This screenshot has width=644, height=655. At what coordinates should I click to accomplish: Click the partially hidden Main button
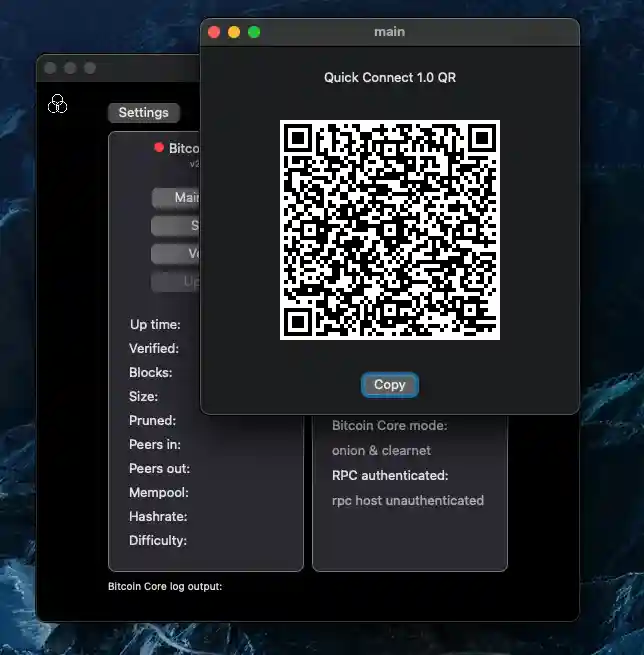point(176,198)
